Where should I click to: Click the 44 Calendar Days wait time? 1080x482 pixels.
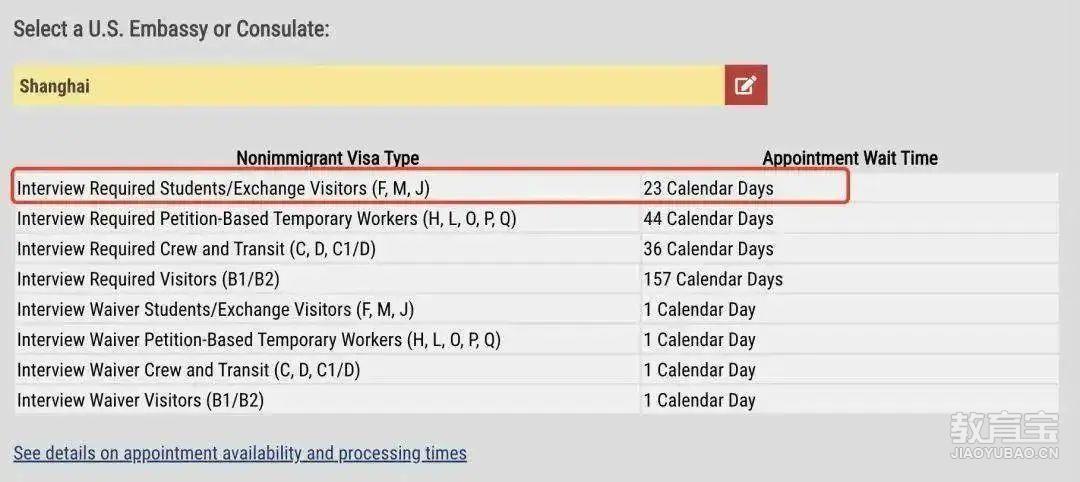[708, 219]
